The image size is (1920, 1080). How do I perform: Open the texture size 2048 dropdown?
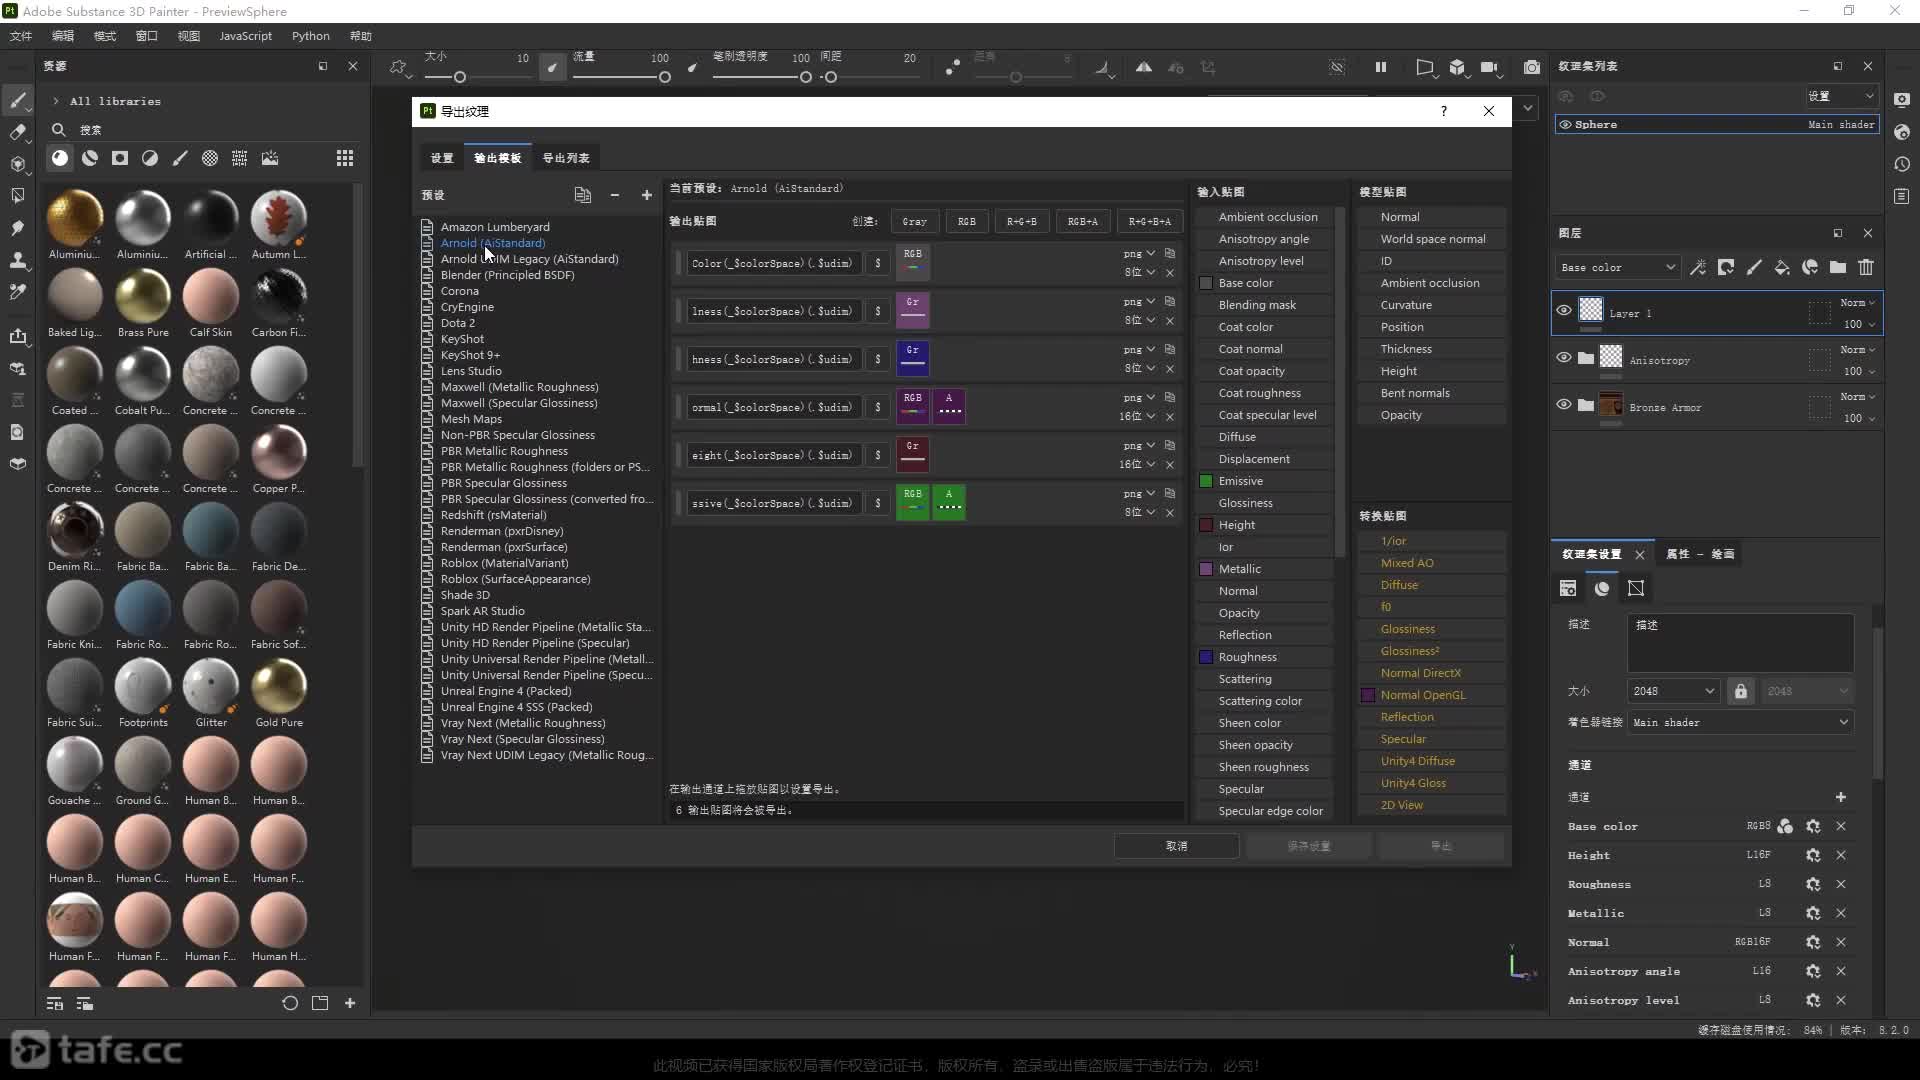(x=1673, y=691)
